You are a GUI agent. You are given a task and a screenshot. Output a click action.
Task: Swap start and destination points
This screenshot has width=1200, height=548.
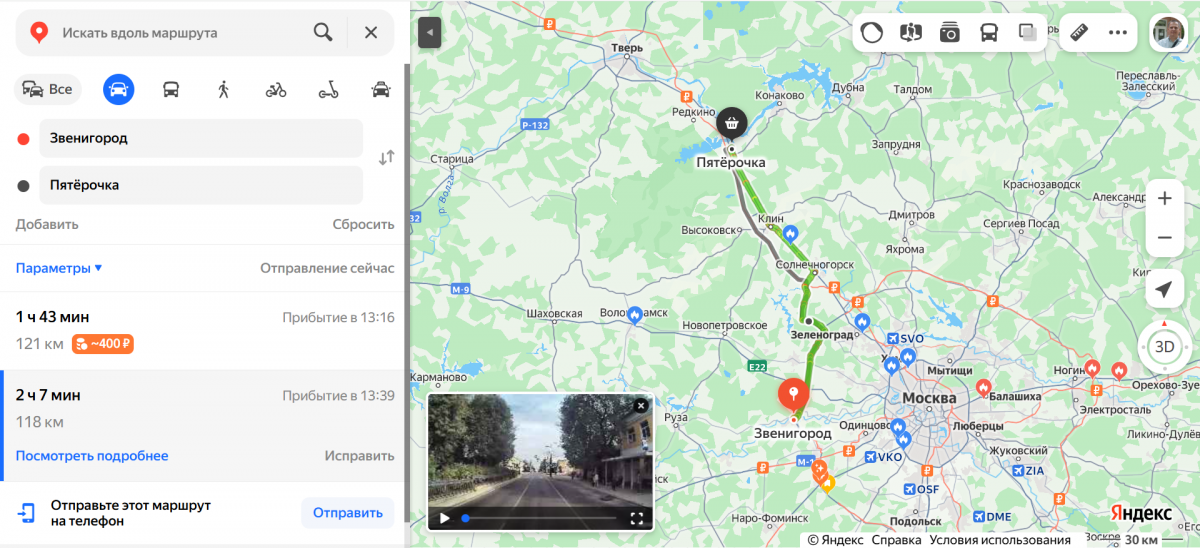click(386, 158)
